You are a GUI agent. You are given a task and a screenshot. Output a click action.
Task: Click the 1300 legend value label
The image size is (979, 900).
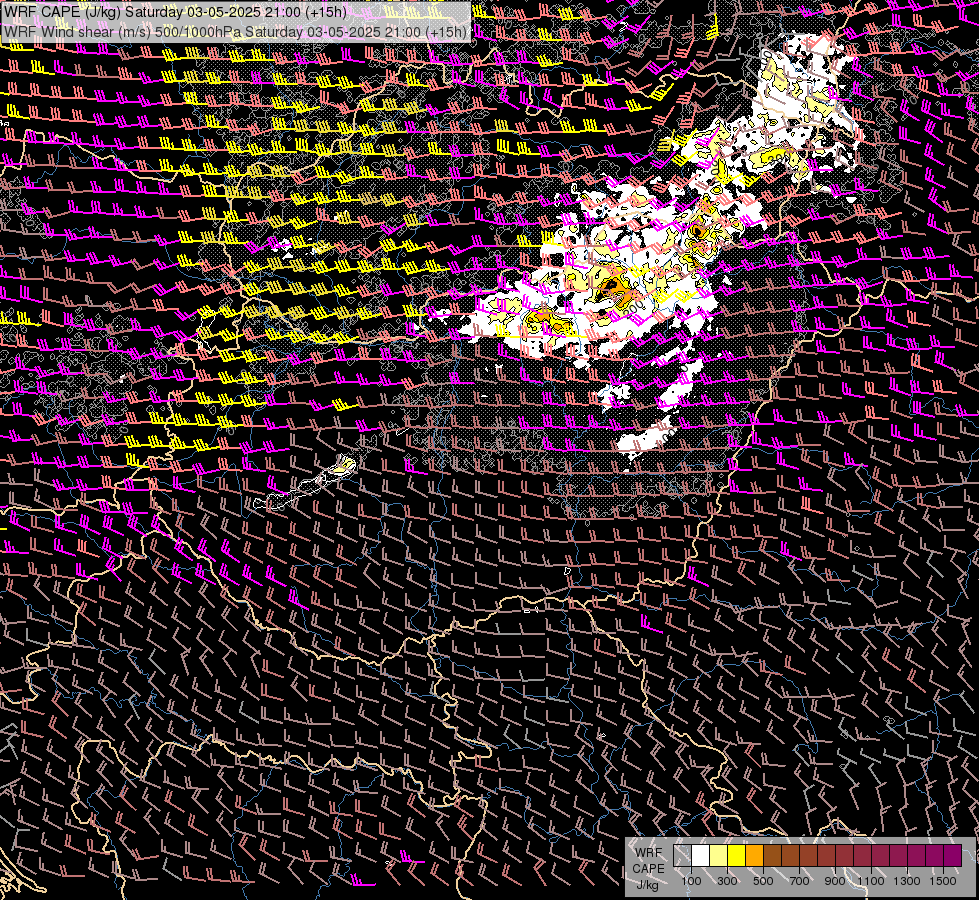pos(907,881)
